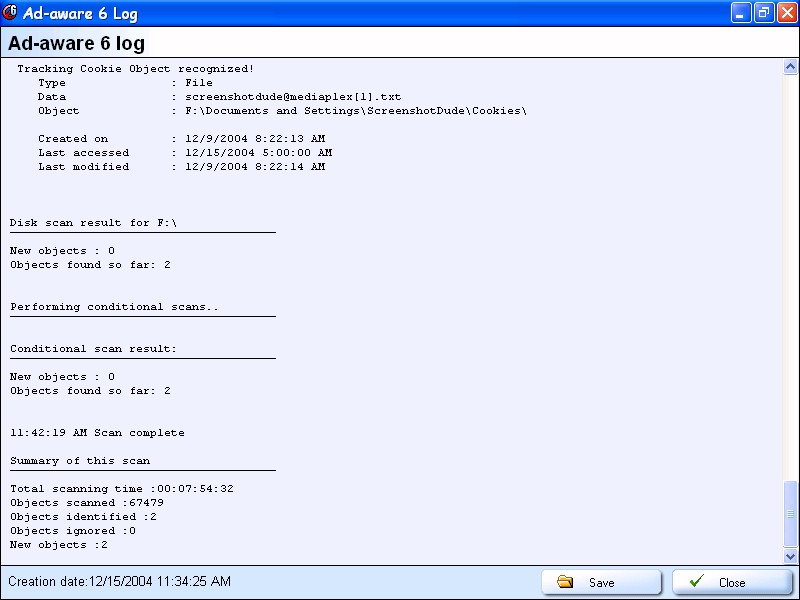Click the final 'New objects :2' line
This screenshot has height=600, width=800.
(59, 545)
